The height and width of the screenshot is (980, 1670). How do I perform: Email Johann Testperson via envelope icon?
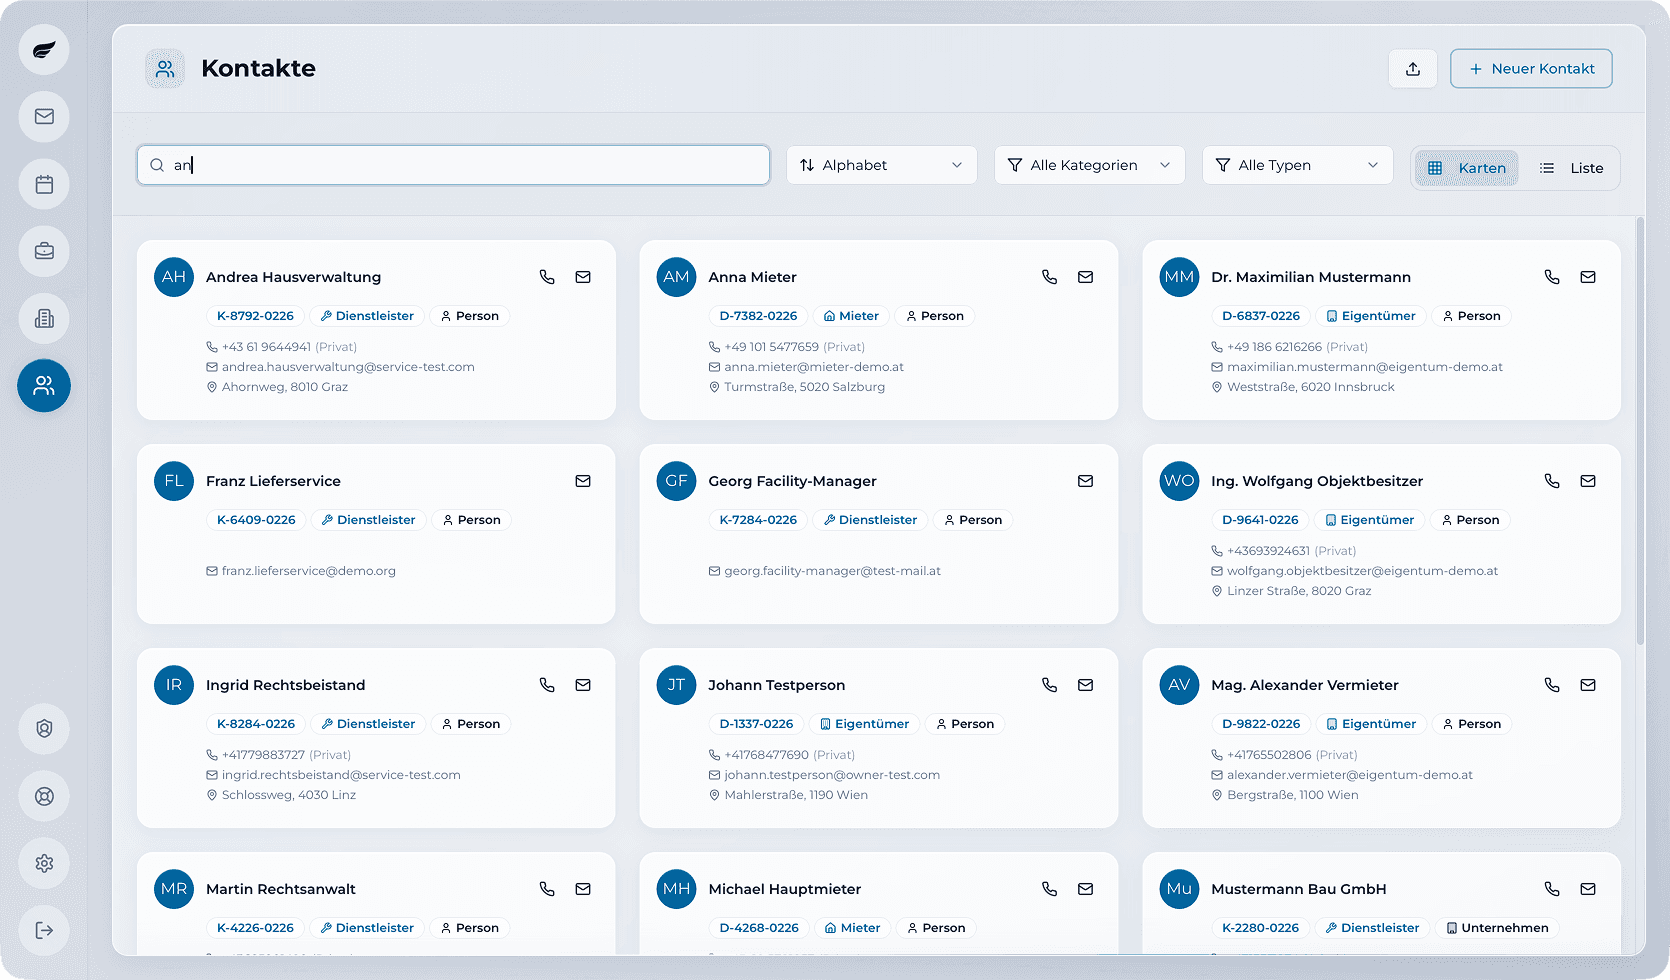pyautogui.click(x=1085, y=685)
